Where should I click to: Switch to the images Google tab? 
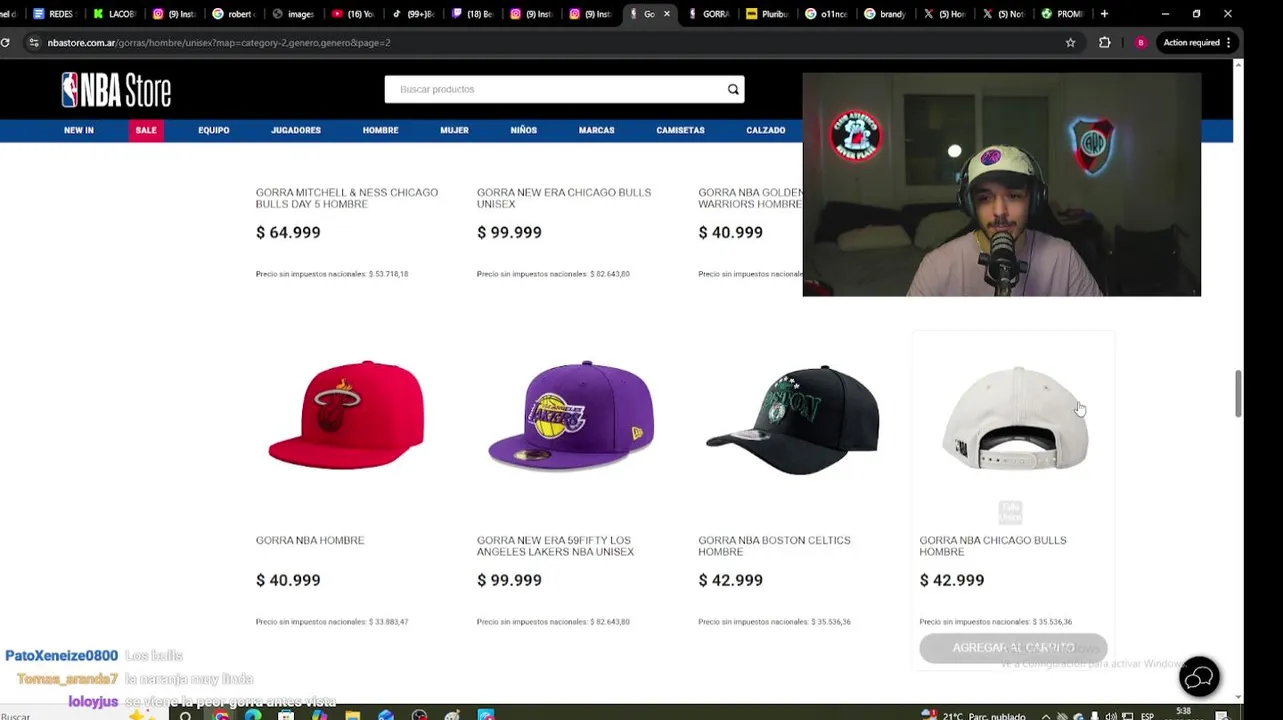[x=292, y=14]
